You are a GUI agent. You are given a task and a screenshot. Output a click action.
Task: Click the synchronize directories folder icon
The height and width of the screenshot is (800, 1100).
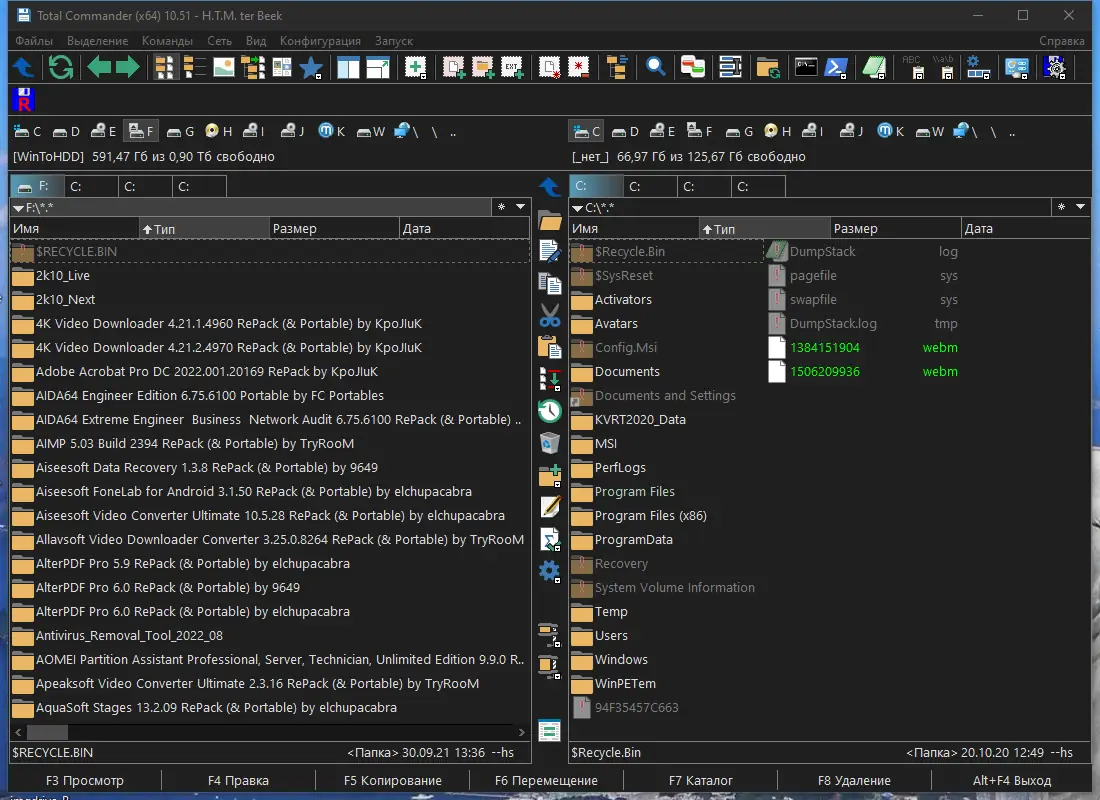click(768, 67)
